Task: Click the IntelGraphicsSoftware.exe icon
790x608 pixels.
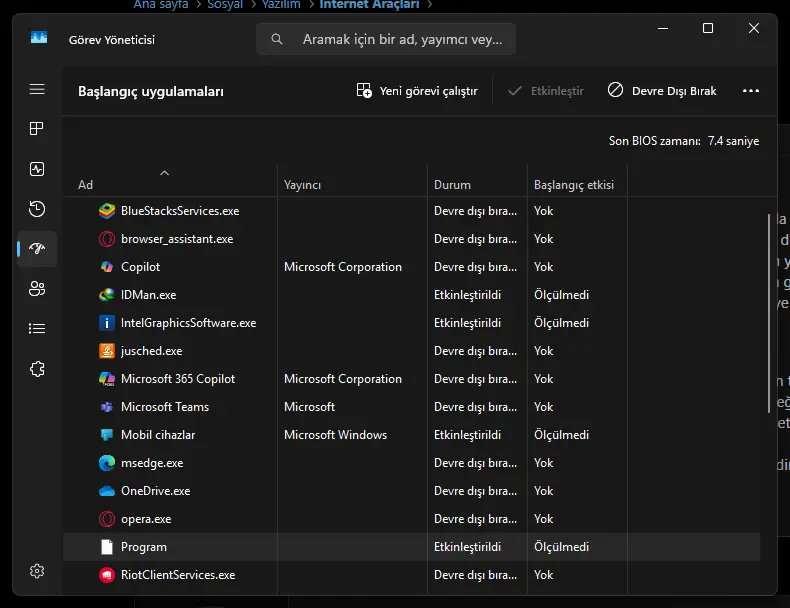Action: (x=106, y=323)
